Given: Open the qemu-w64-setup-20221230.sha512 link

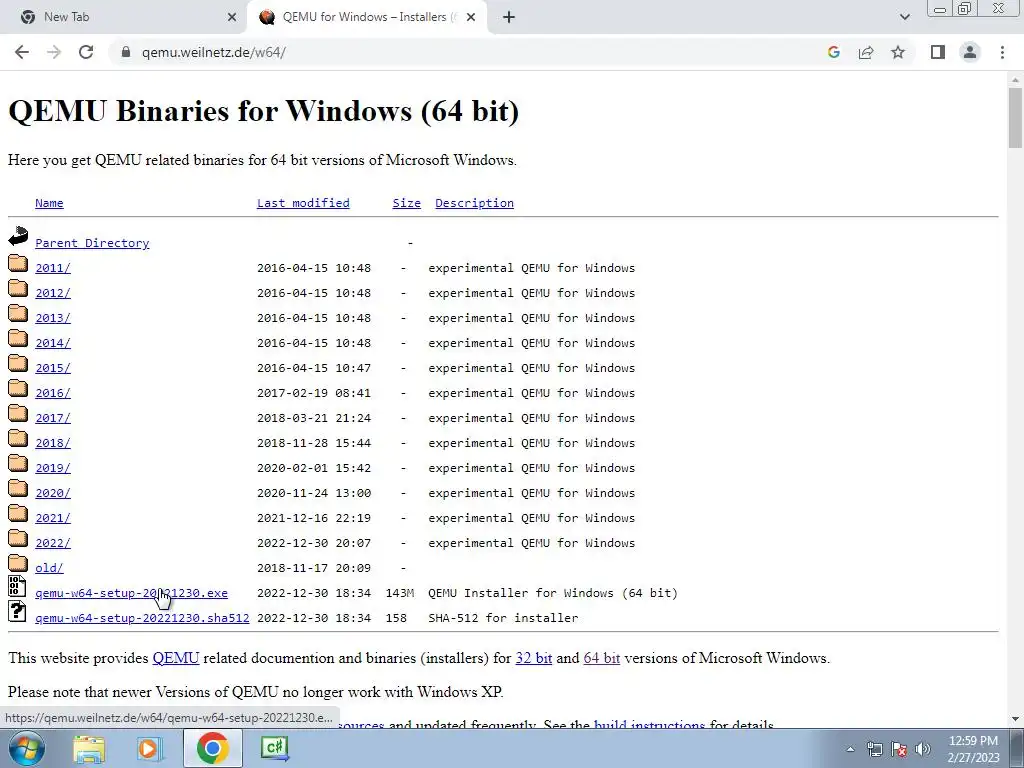Looking at the screenshot, I should pyautogui.click(x=142, y=618).
